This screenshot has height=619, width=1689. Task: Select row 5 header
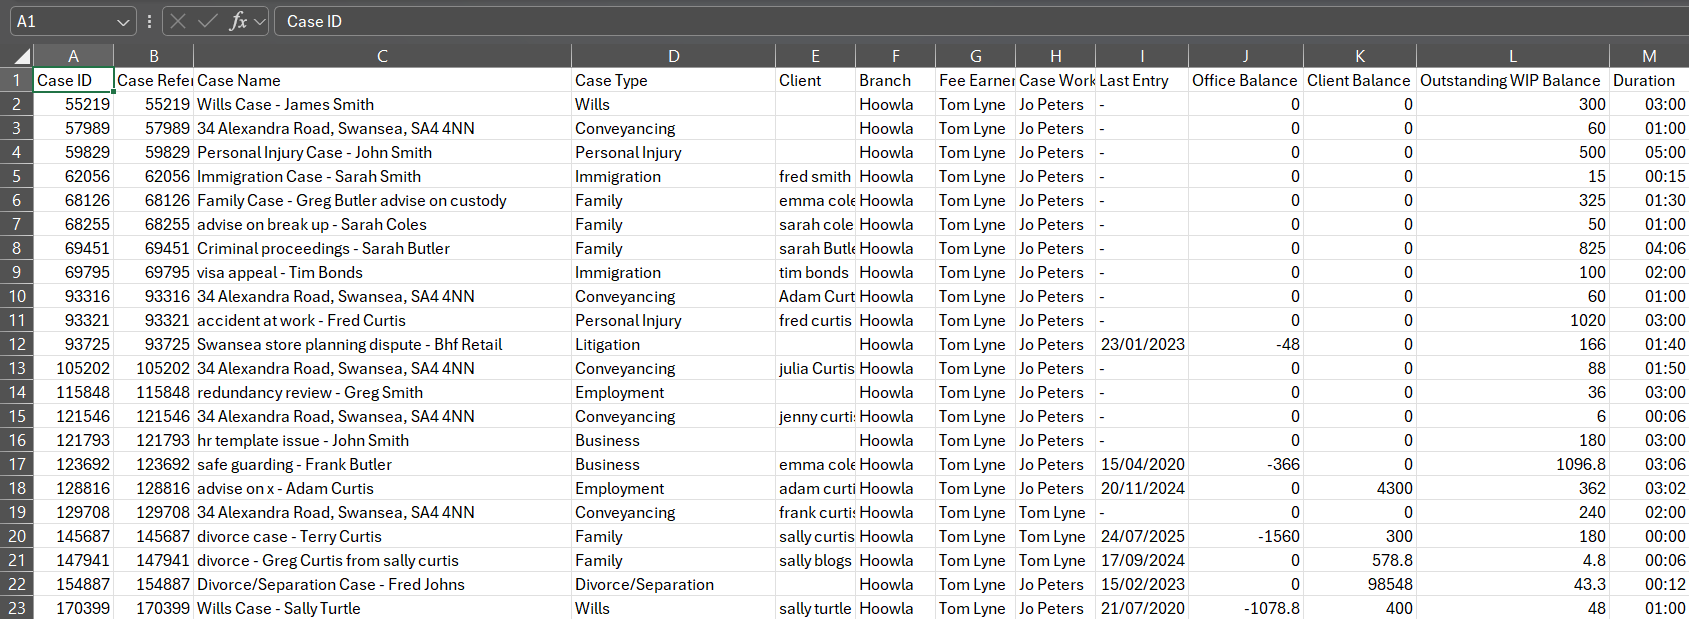[17, 176]
